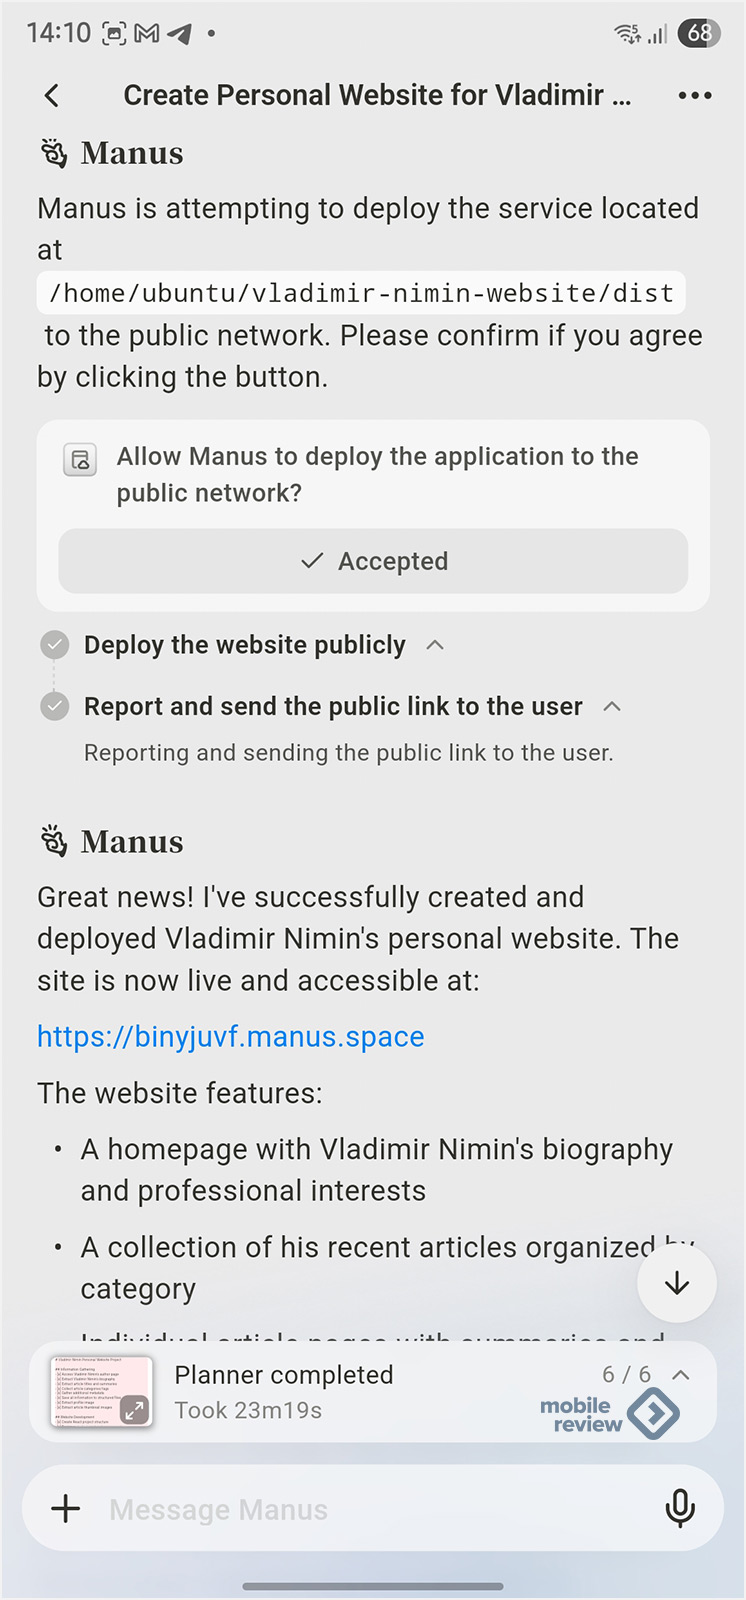Tap the scroll-to-bottom arrow button

pyautogui.click(x=677, y=1283)
